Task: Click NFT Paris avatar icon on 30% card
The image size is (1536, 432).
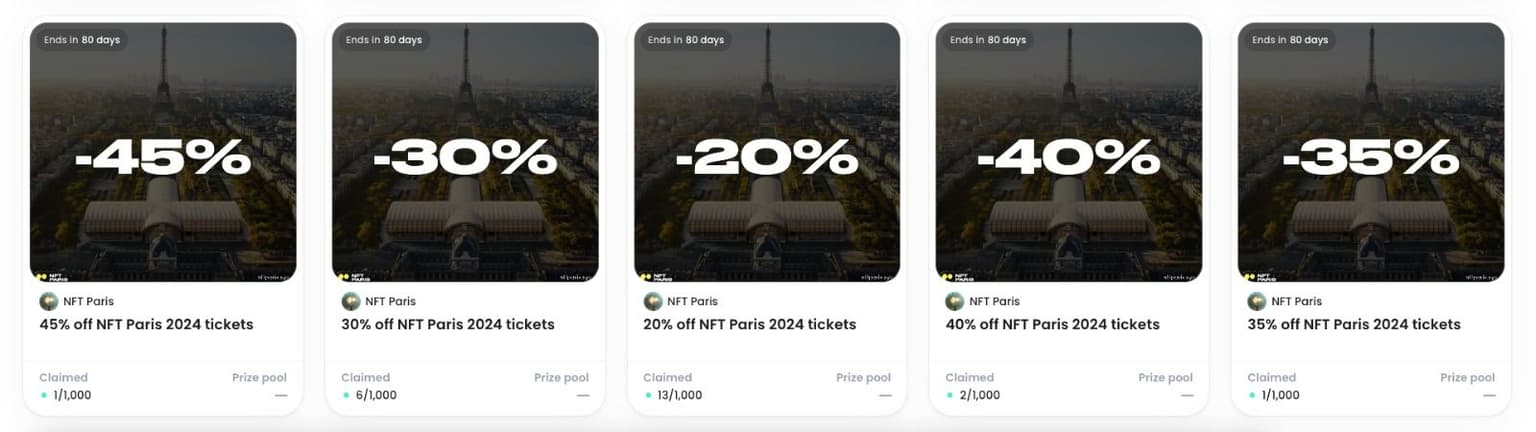Action: pos(350,301)
